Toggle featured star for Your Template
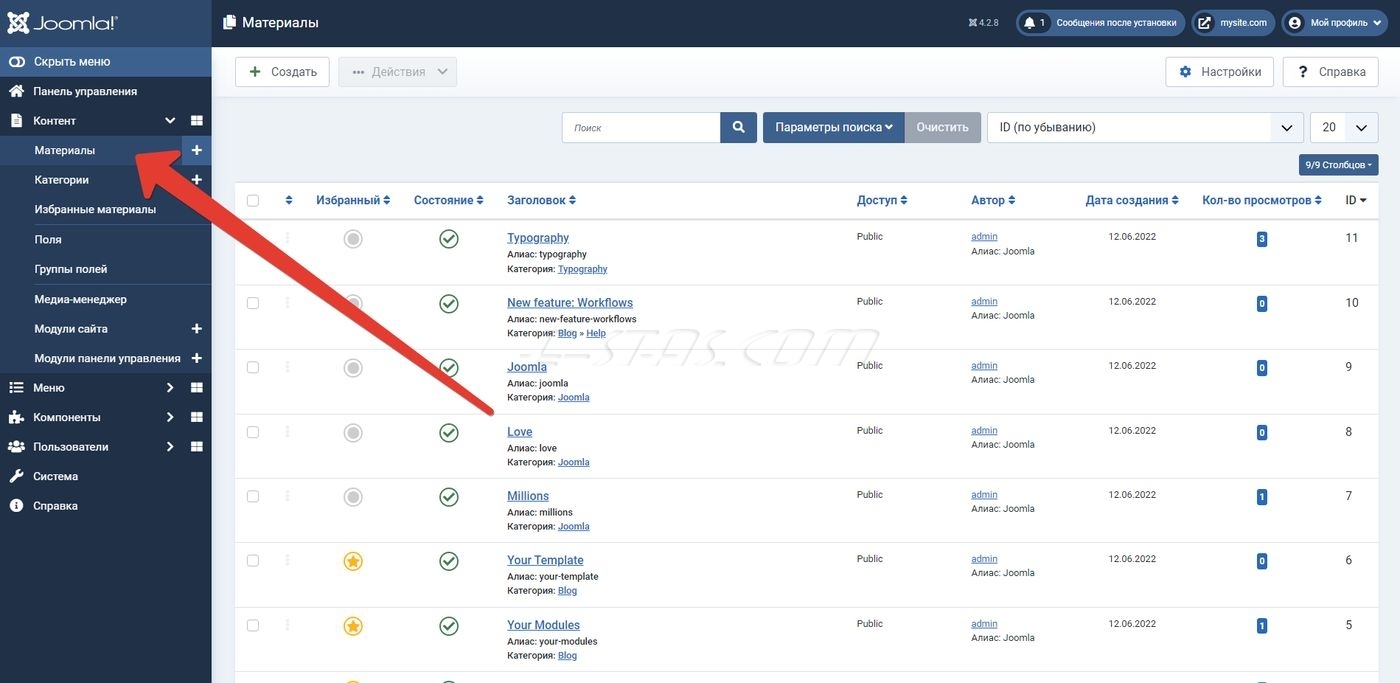Screen dimensions: 1400x683 [353, 561]
